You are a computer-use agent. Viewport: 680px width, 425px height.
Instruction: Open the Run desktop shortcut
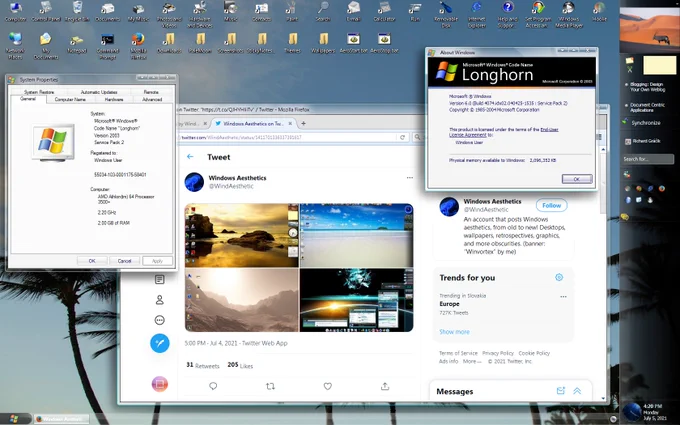(x=415, y=11)
